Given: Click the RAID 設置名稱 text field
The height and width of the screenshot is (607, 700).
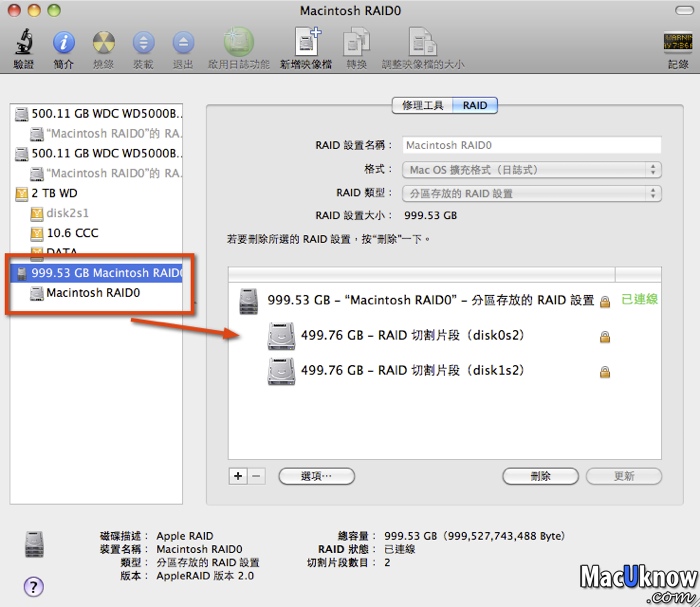Looking at the screenshot, I should click(532, 145).
